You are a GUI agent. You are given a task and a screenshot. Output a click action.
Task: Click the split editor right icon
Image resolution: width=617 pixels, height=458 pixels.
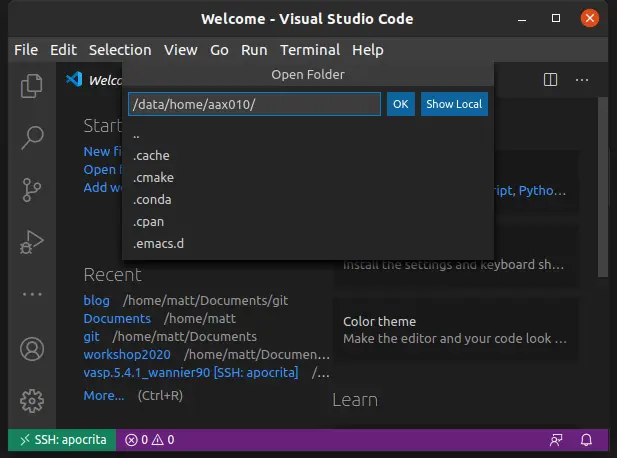click(550, 80)
